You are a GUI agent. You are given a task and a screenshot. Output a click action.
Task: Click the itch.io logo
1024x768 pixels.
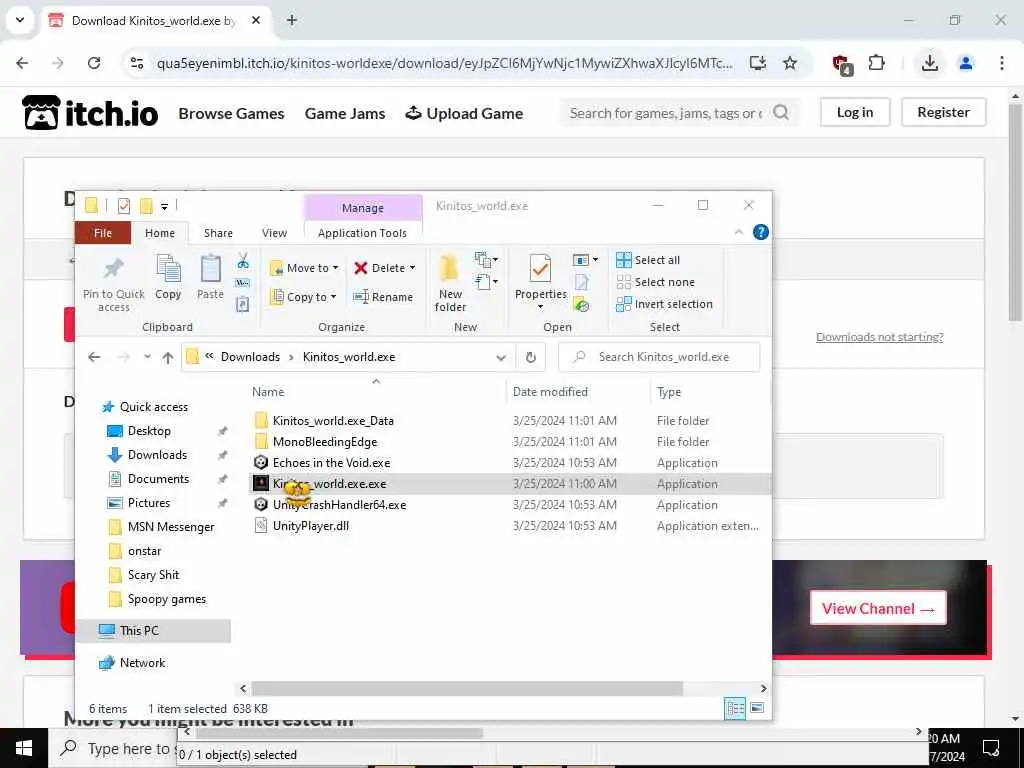[x=90, y=112]
